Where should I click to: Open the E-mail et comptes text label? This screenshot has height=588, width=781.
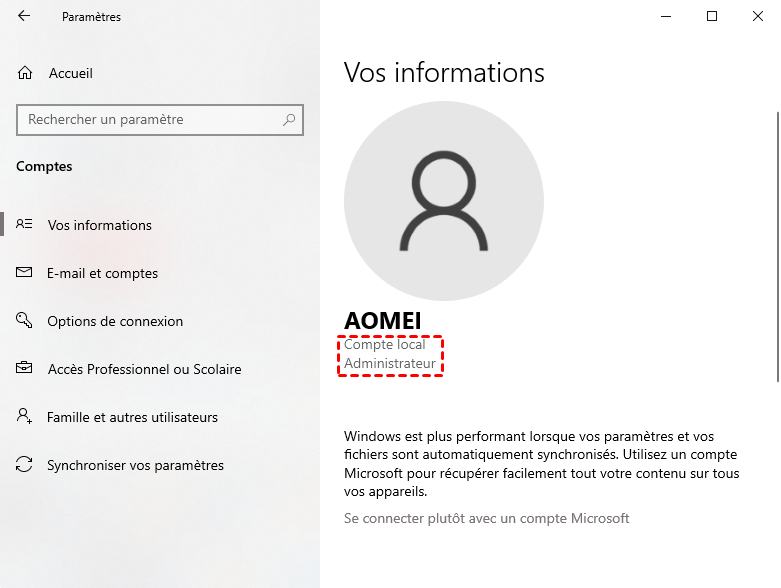click(x=103, y=273)
